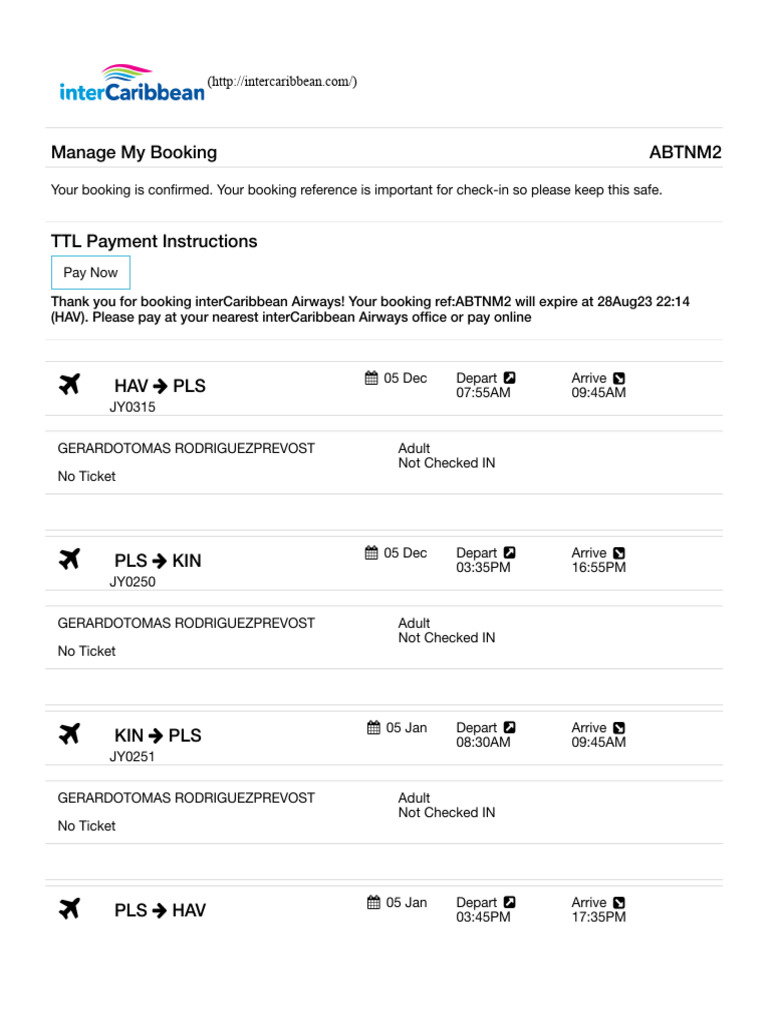The height and width of the screenshot is (1024, 768).
Task: Click the interCaribbean logo
Action: pos(132,84)
